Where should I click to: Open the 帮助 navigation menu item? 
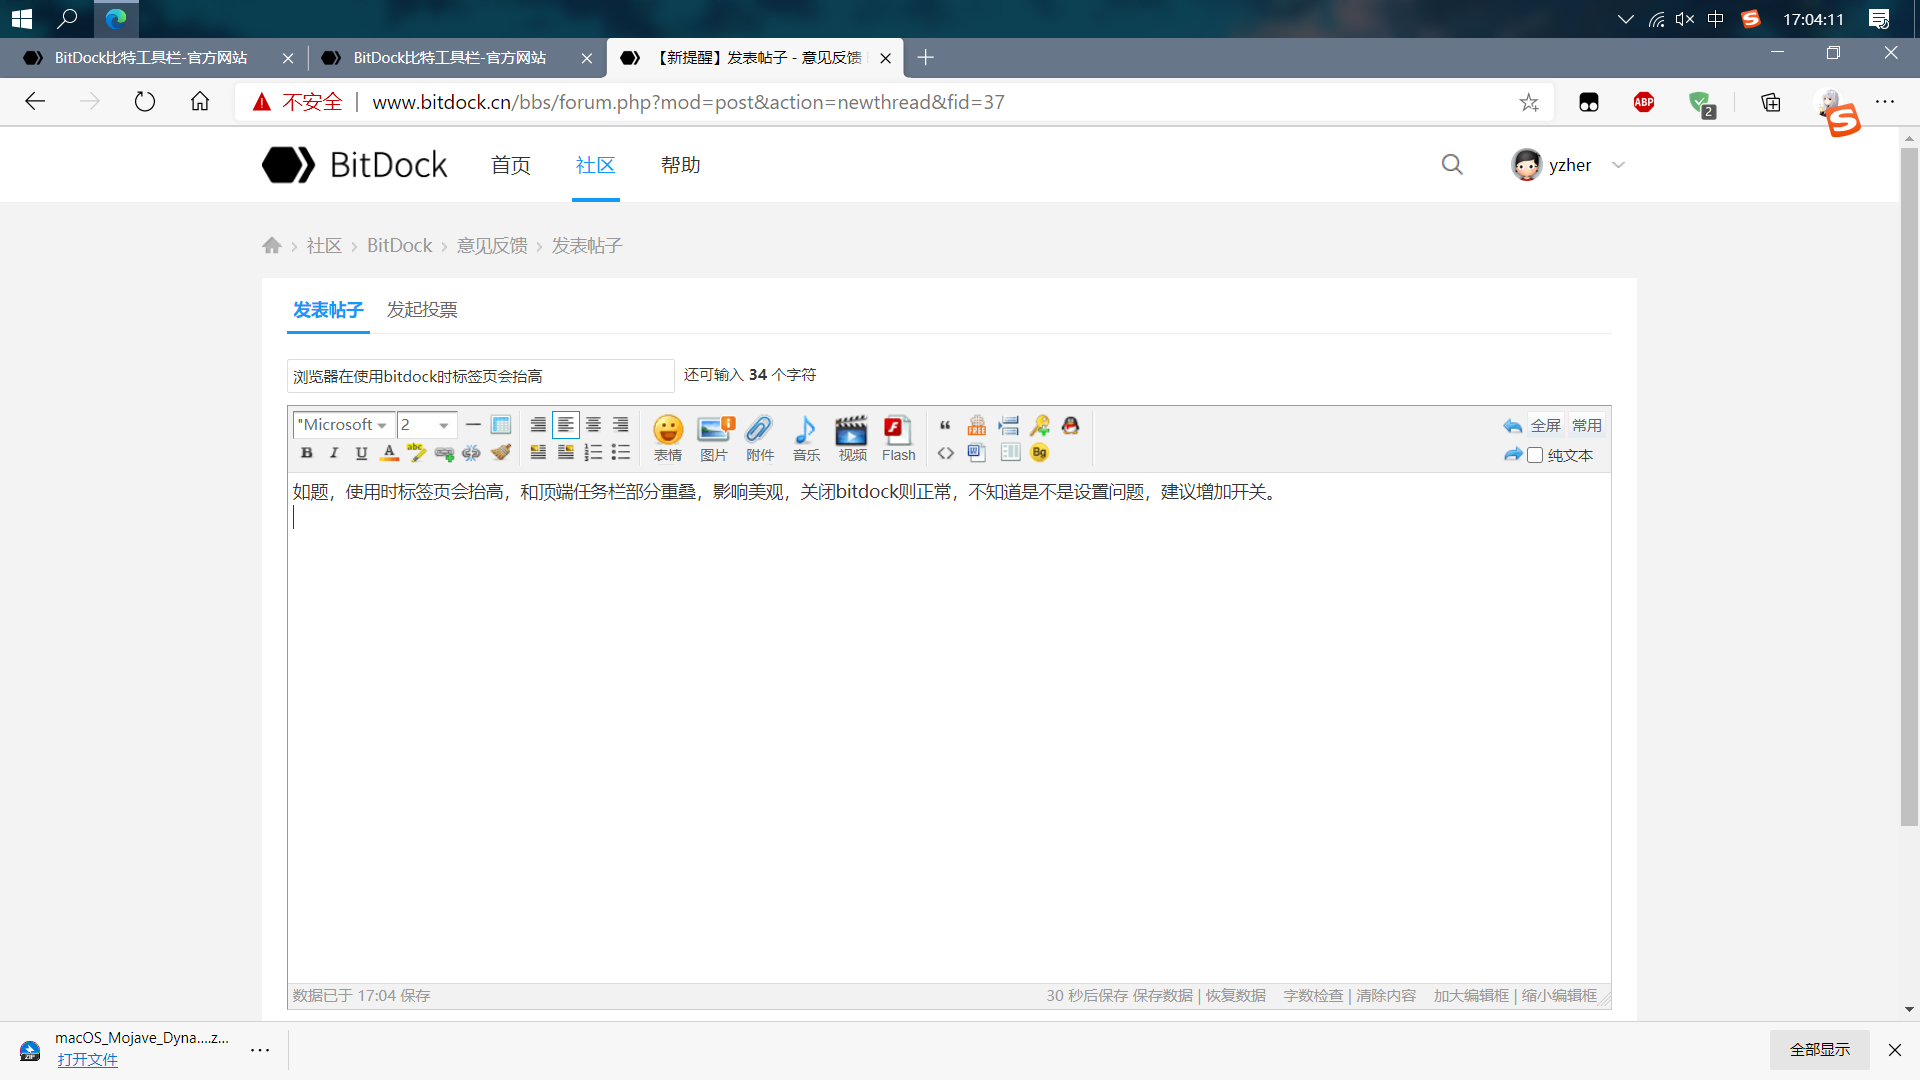[680, 165]
